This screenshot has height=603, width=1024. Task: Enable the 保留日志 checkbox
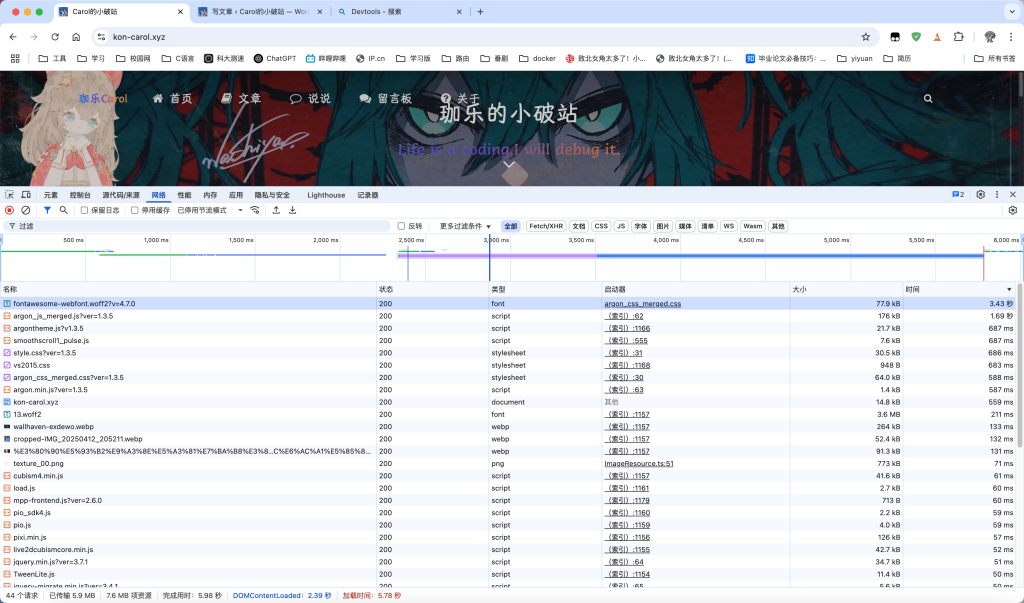(x=83, y=211)
